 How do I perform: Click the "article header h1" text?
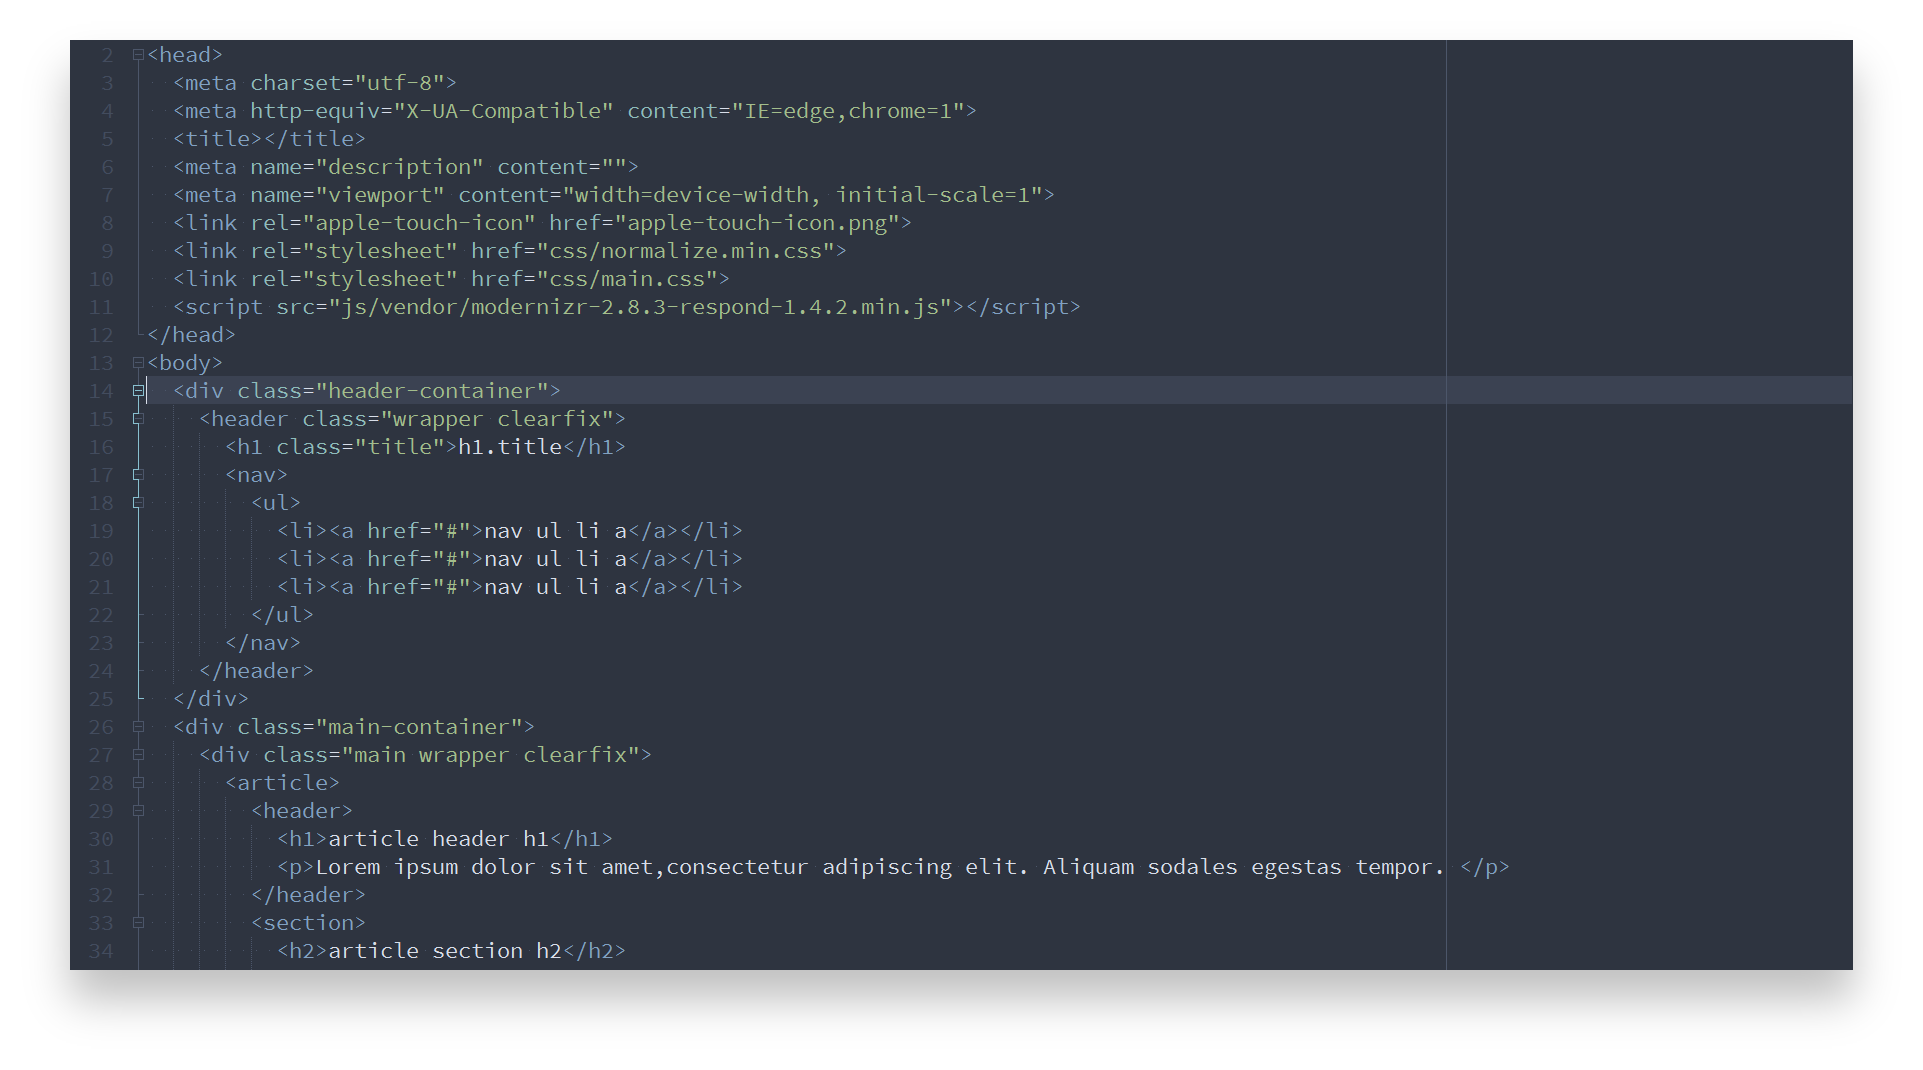439,839
